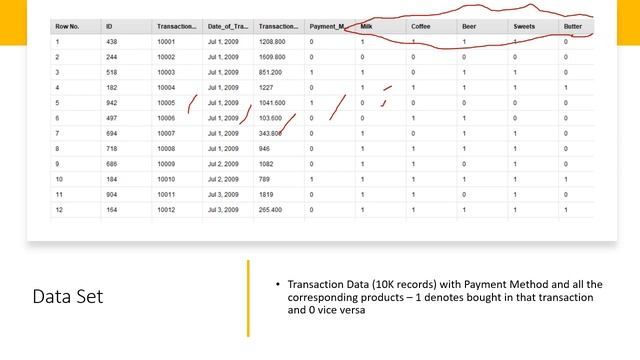Click ID cell '182'
The image size is (640, 360).
111,88
